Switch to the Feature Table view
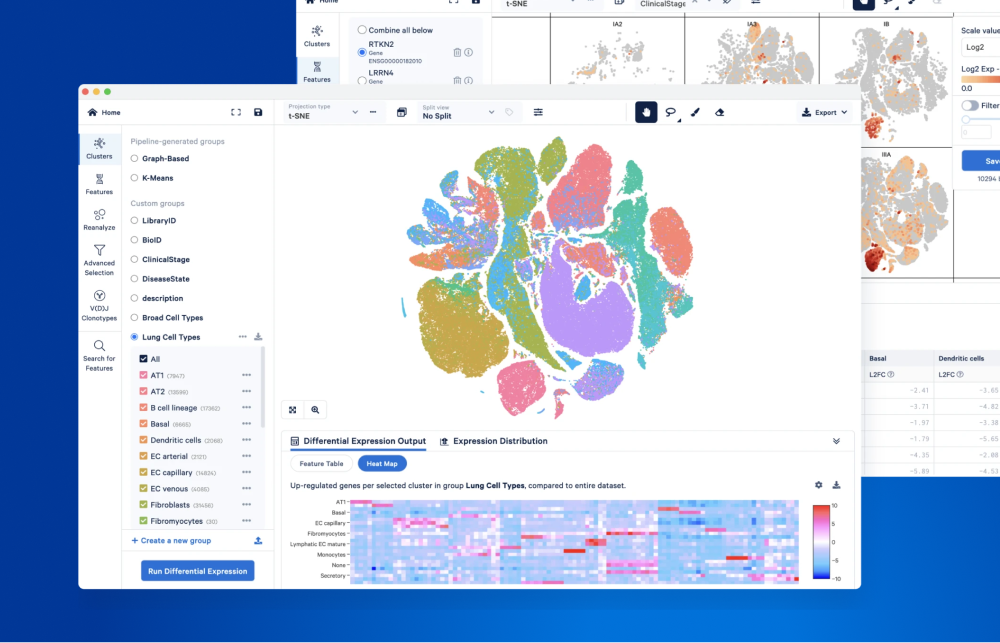1000x643 pixels. (321, 464)
